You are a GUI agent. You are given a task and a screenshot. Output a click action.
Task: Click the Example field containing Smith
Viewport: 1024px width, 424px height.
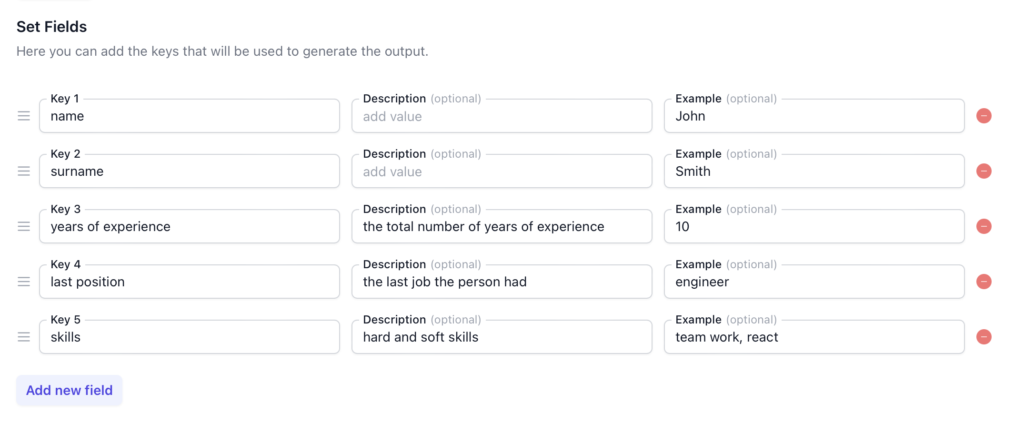click(x=814, y=172)
